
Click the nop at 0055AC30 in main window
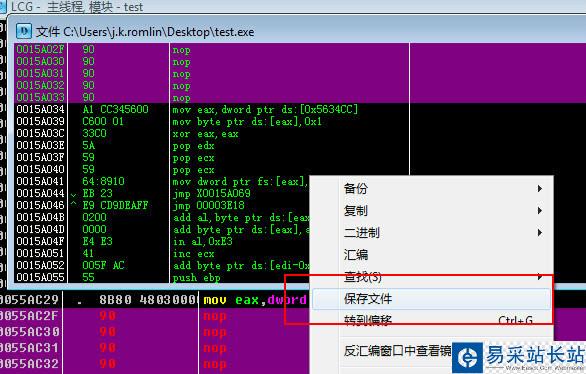pos(215,332)
